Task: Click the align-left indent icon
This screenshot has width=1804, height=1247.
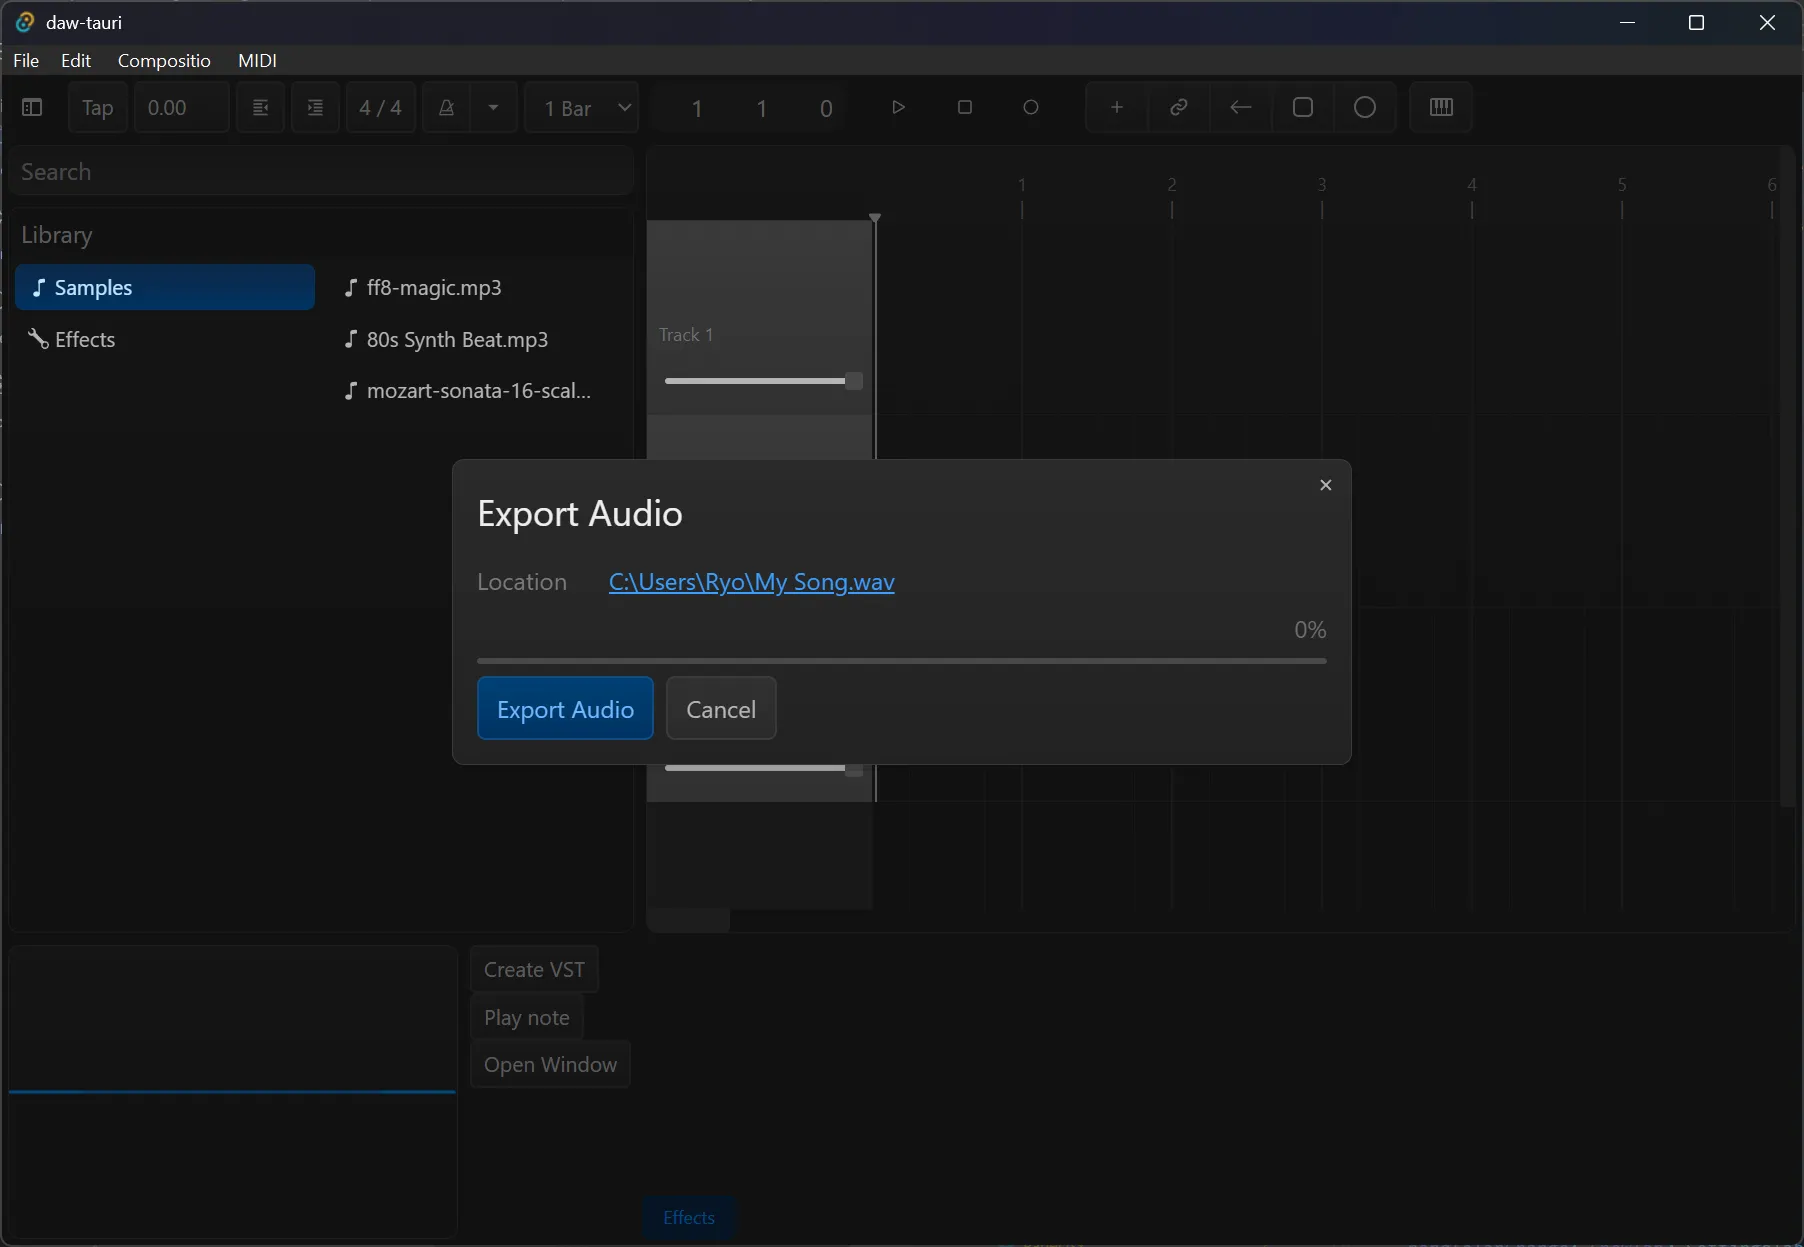Action: click(x=260, y=108)
